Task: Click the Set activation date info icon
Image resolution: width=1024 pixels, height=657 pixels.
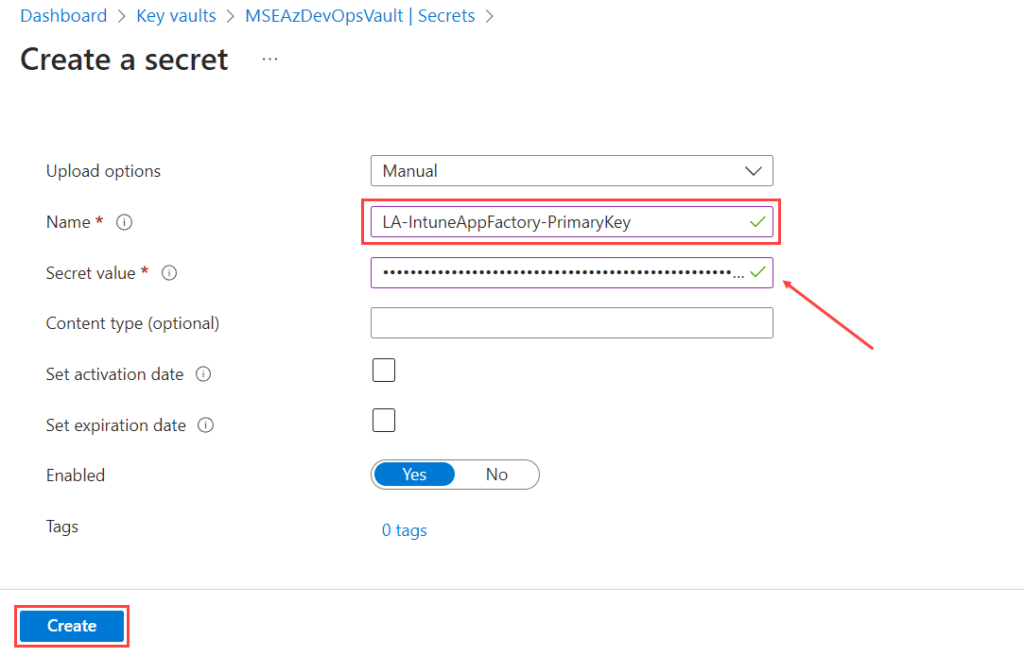Action: tap(203, 374)
